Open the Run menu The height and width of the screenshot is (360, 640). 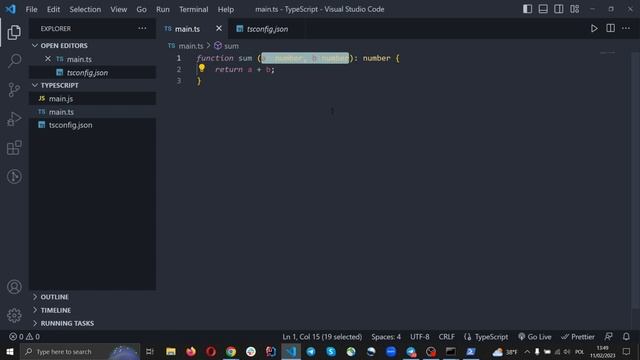point(162,9)
